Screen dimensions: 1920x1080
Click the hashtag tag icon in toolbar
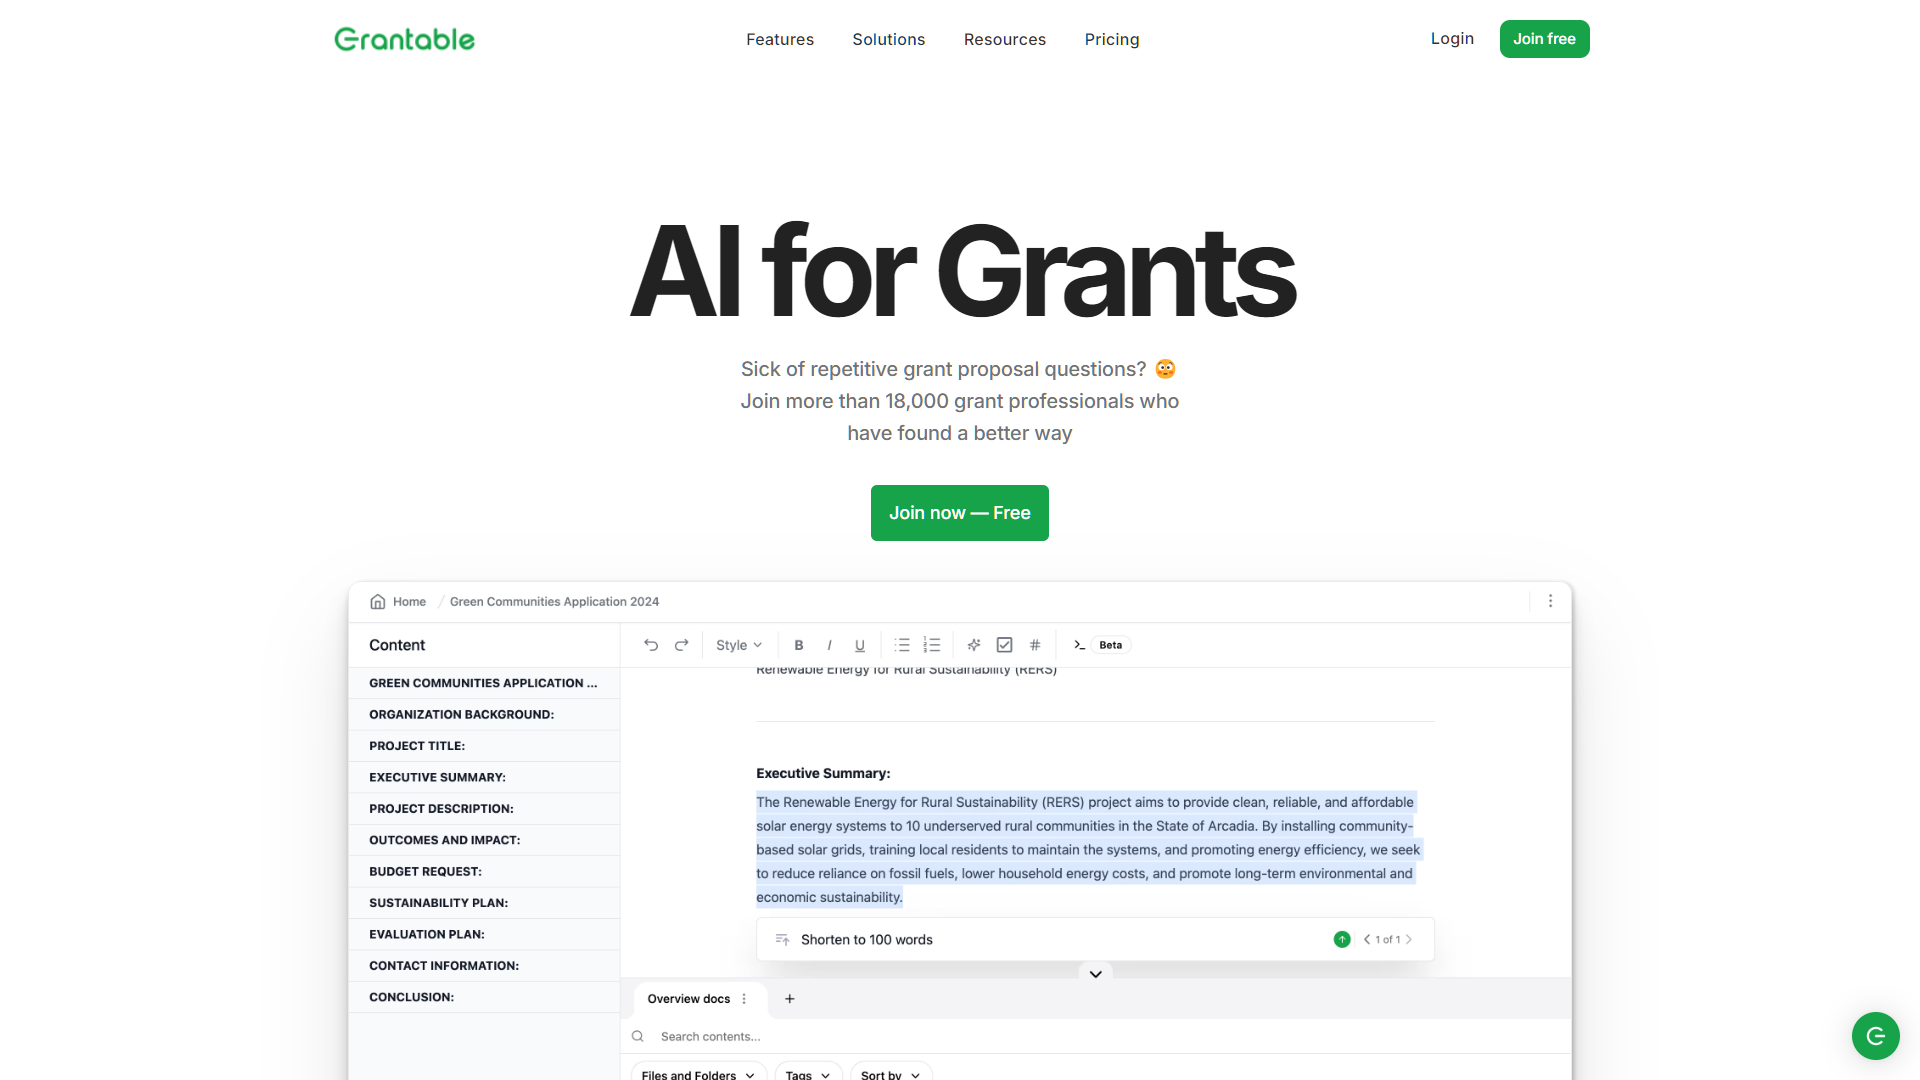(x=1034, y=645)
